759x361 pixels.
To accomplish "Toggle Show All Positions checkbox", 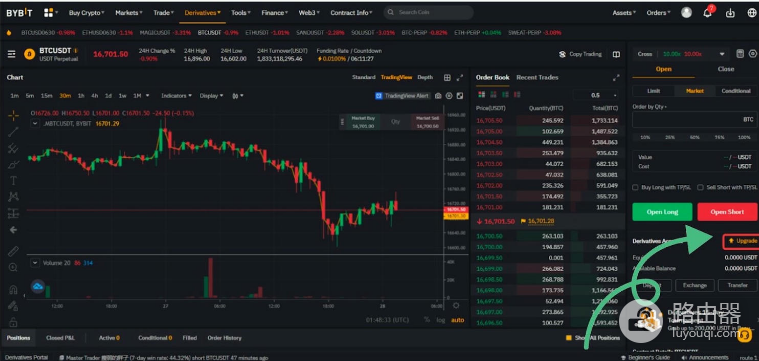I will tap(568, 338).
